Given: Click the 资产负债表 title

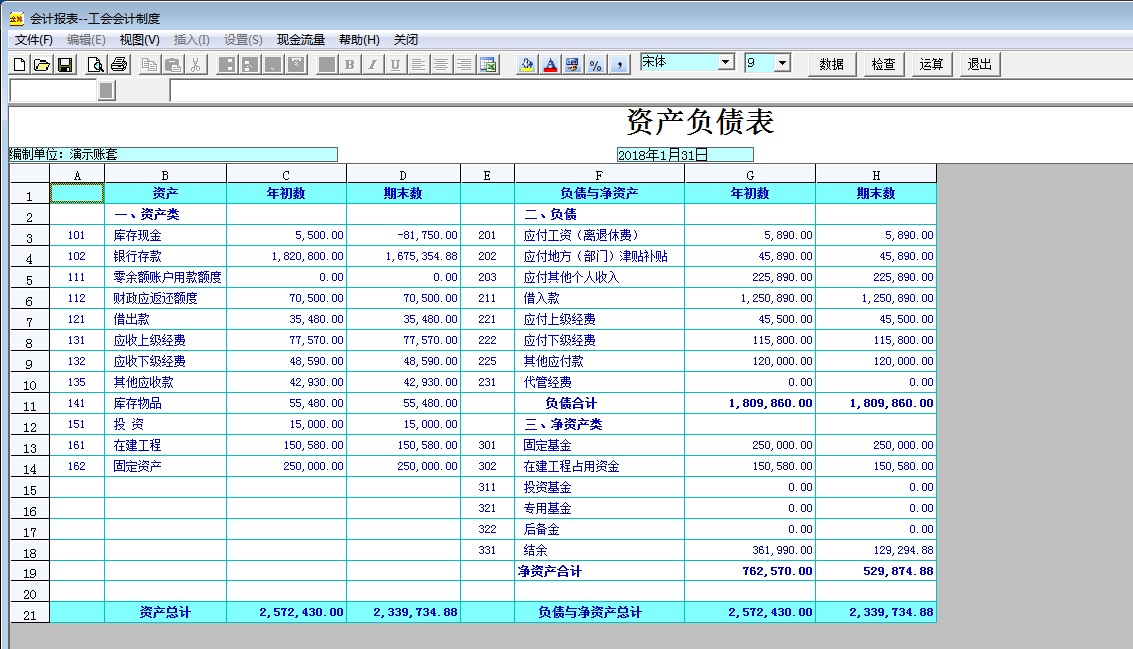Looking at the screenshot, I should tap(699, 121).
